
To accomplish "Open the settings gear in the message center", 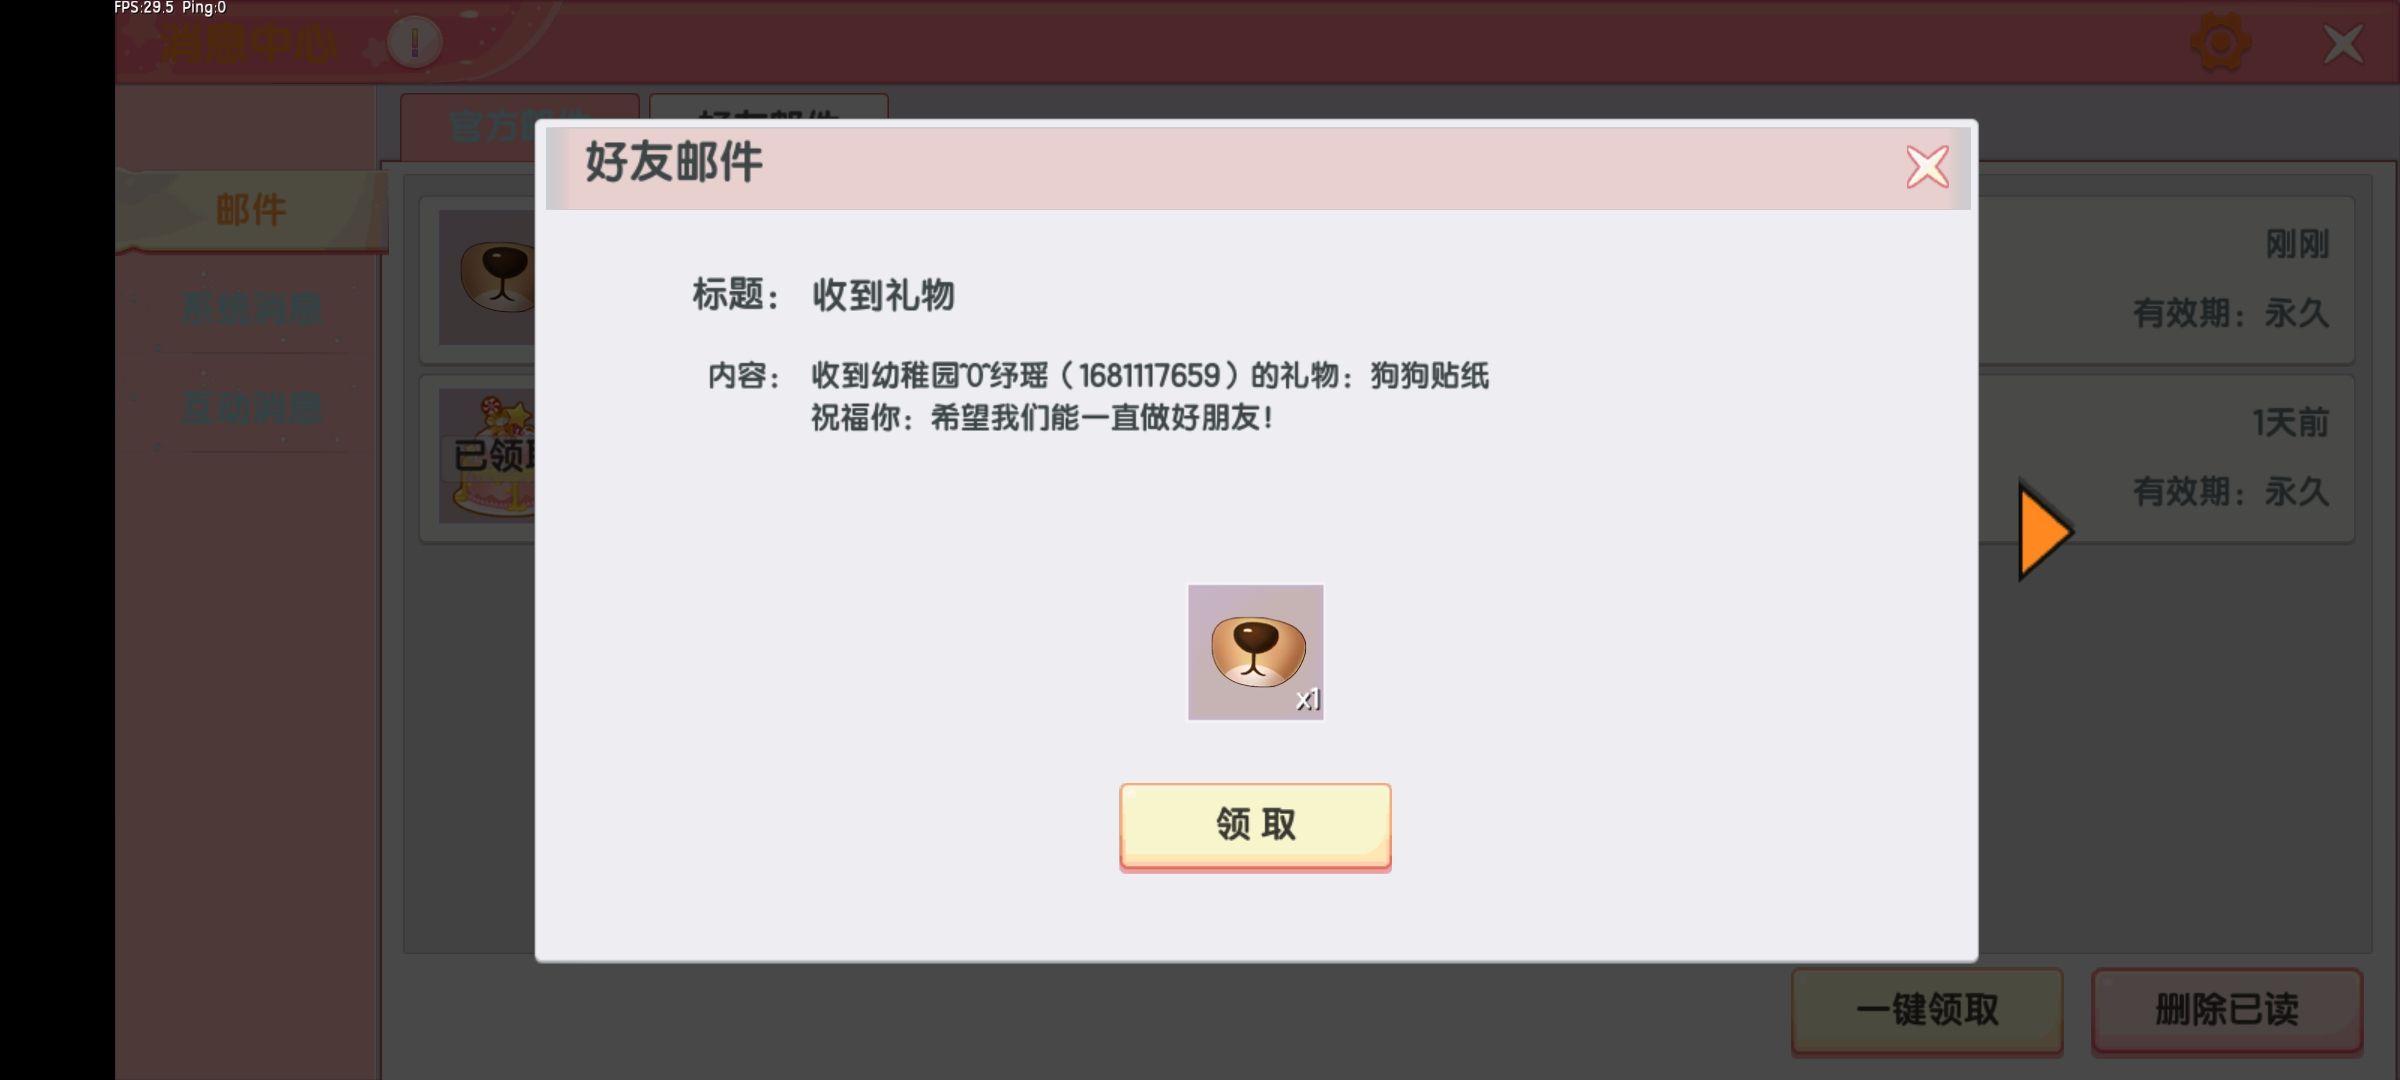I will pos(2220,43).
